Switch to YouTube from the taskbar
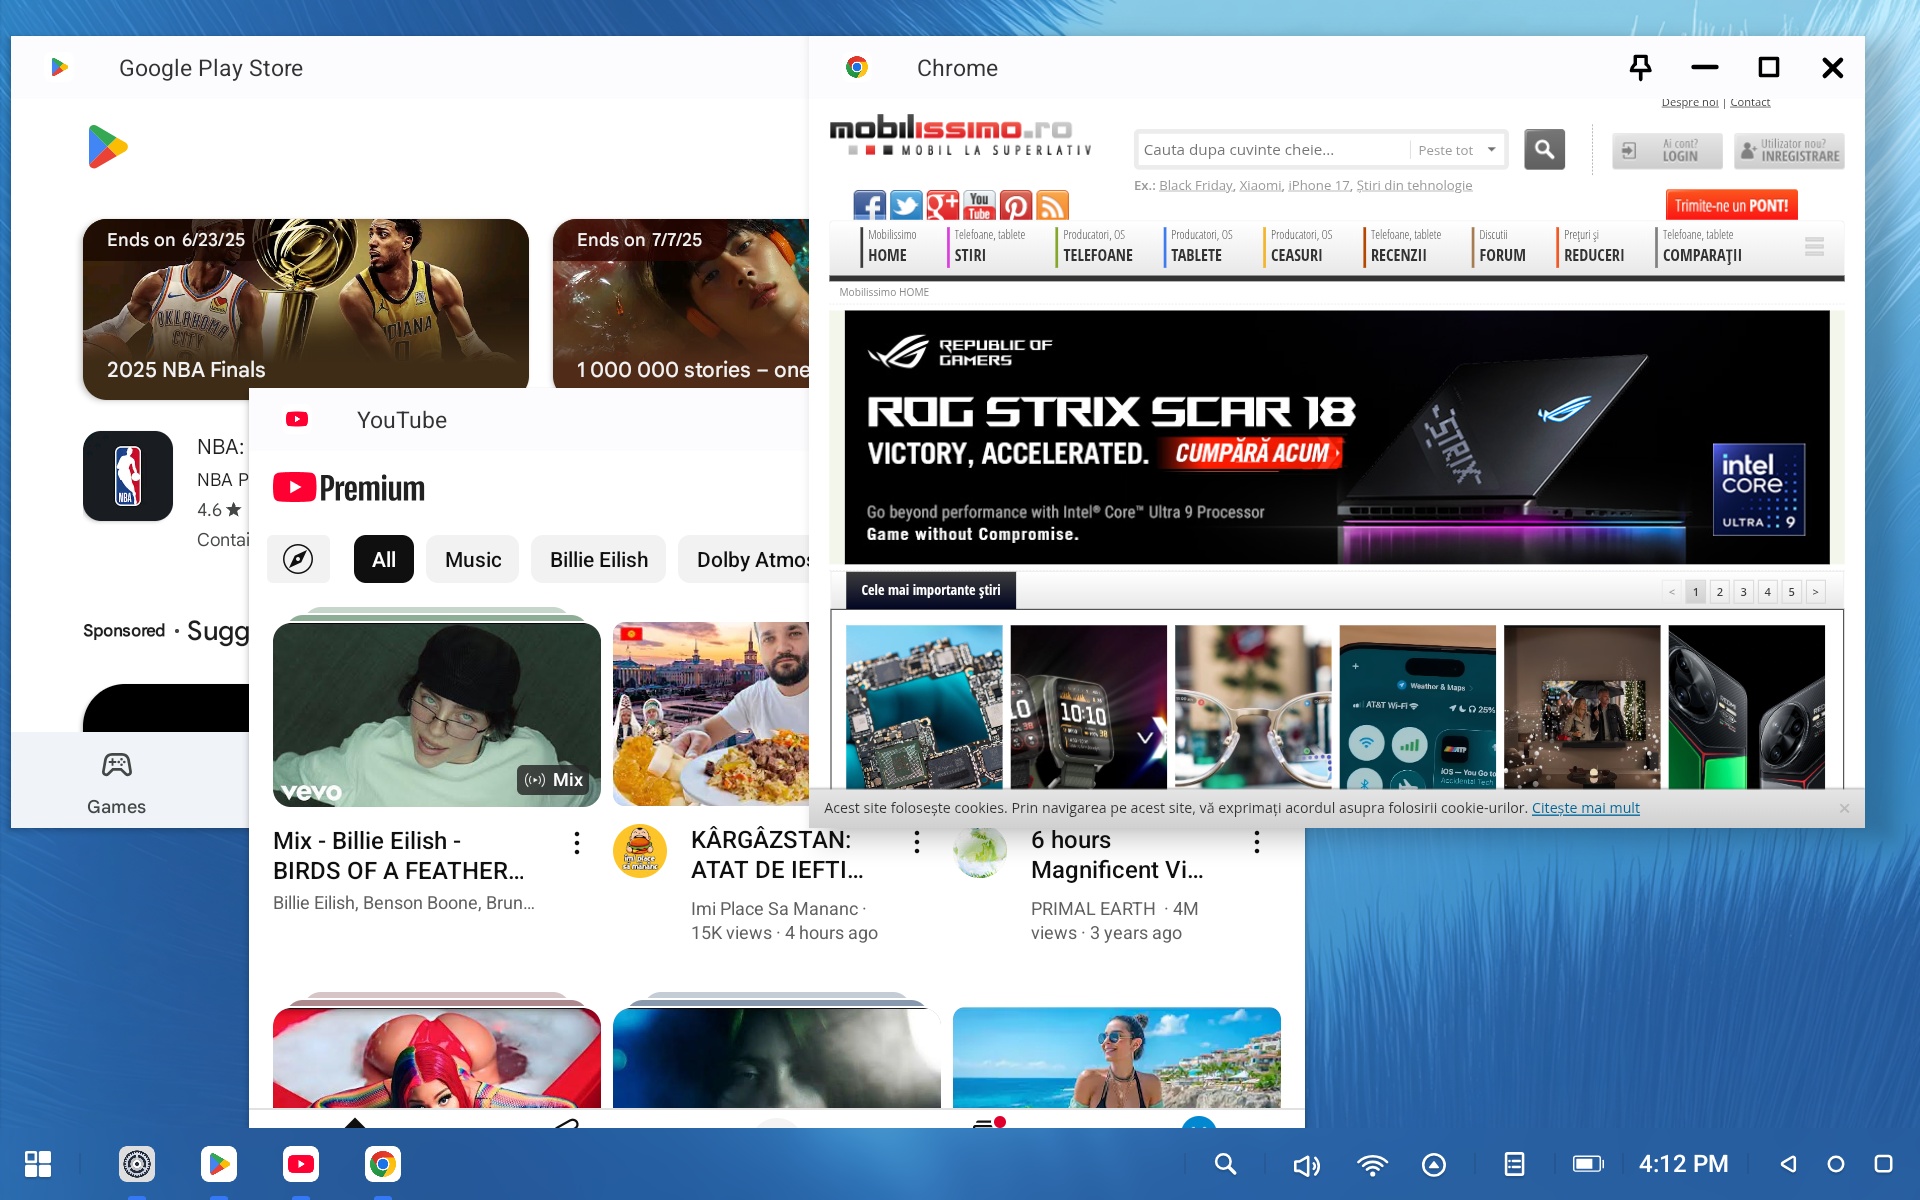1920x1200 pixels. pyautogui.click(x=301, y=1164)
